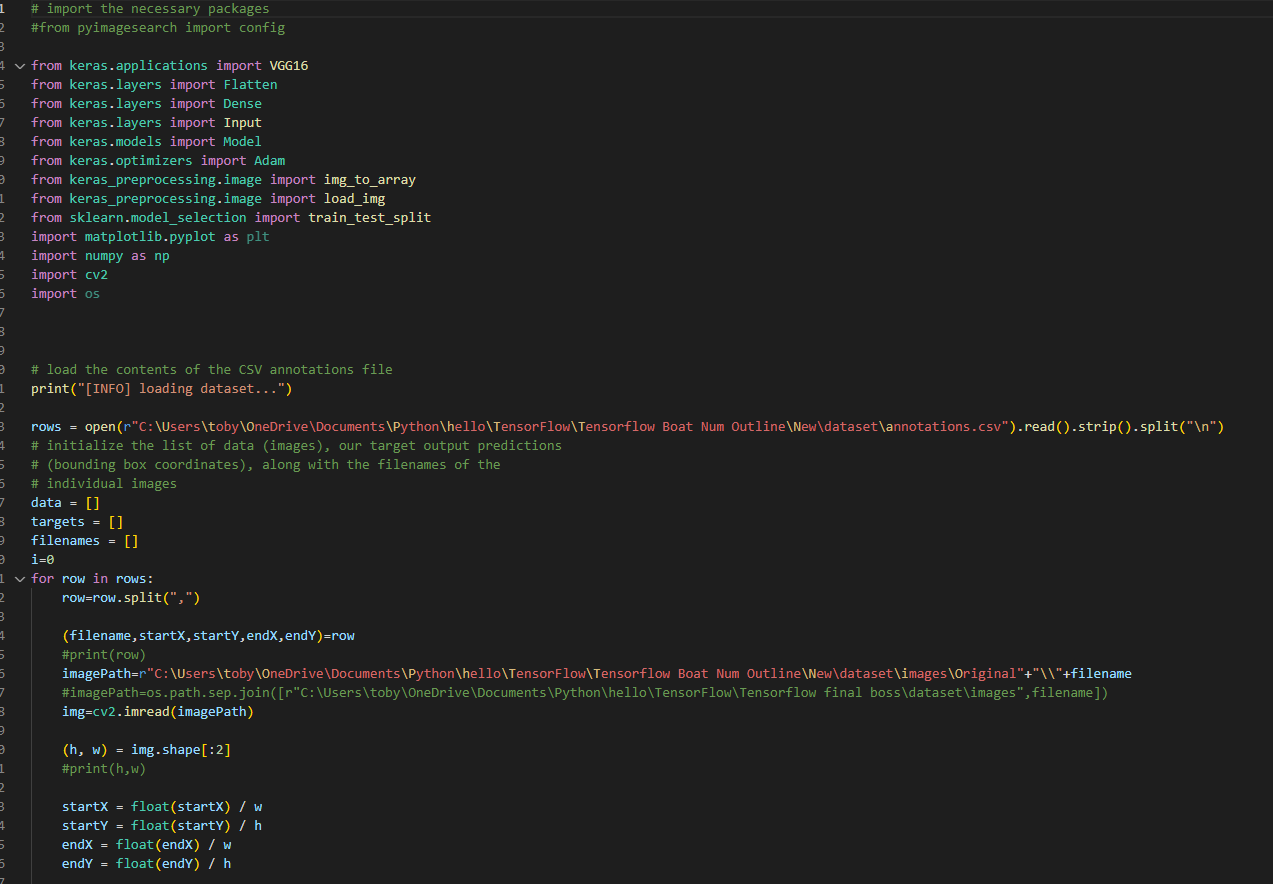Click 'Adam' in the keras.optimizers import

[269, 161]
